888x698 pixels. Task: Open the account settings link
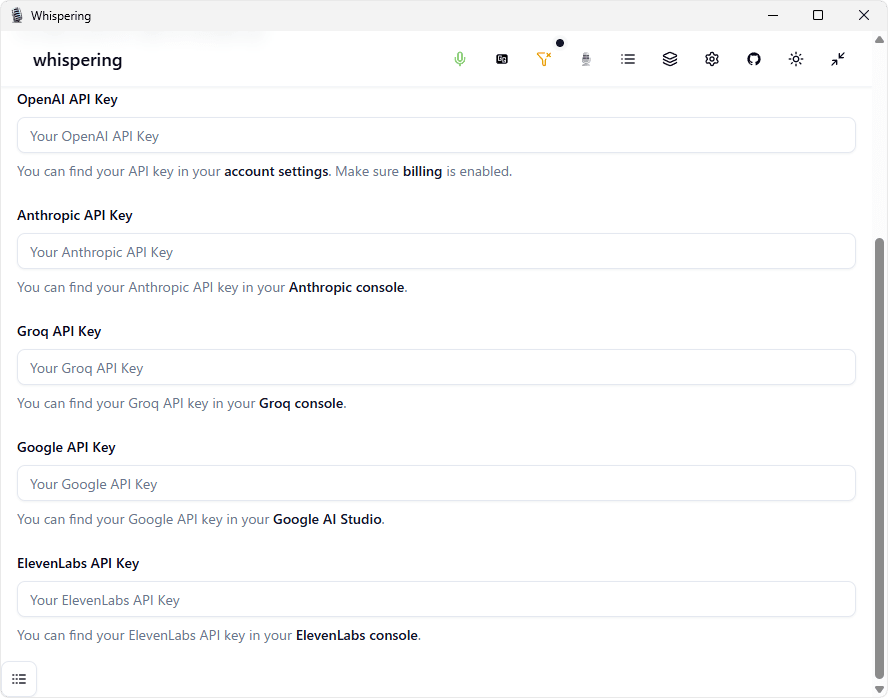click(276, 172)
